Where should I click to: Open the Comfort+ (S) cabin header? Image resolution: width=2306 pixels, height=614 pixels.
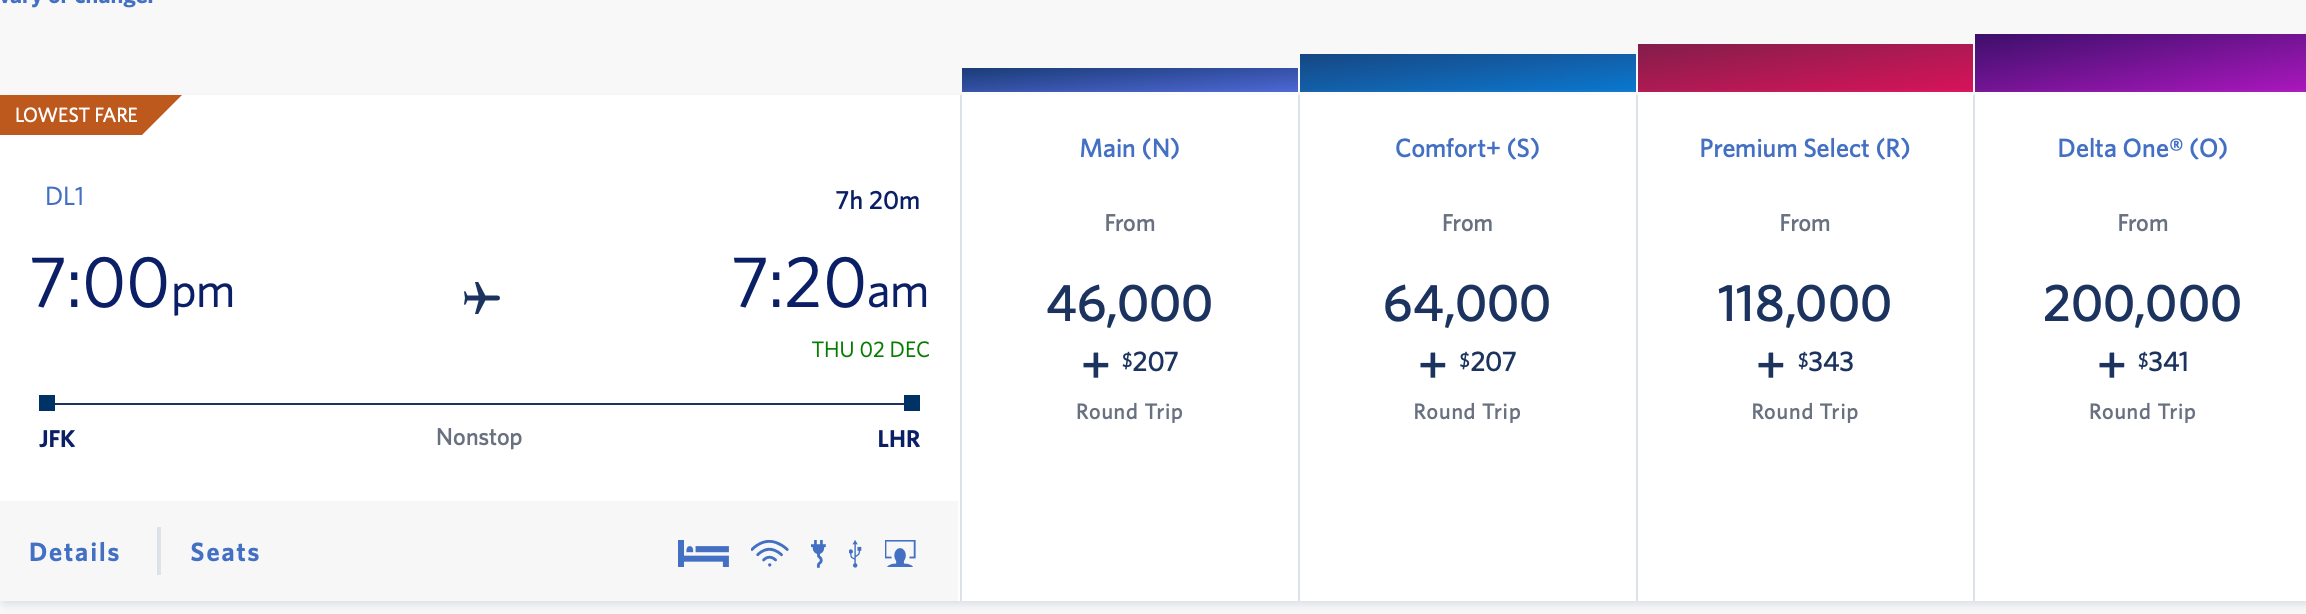(1467, 149)
